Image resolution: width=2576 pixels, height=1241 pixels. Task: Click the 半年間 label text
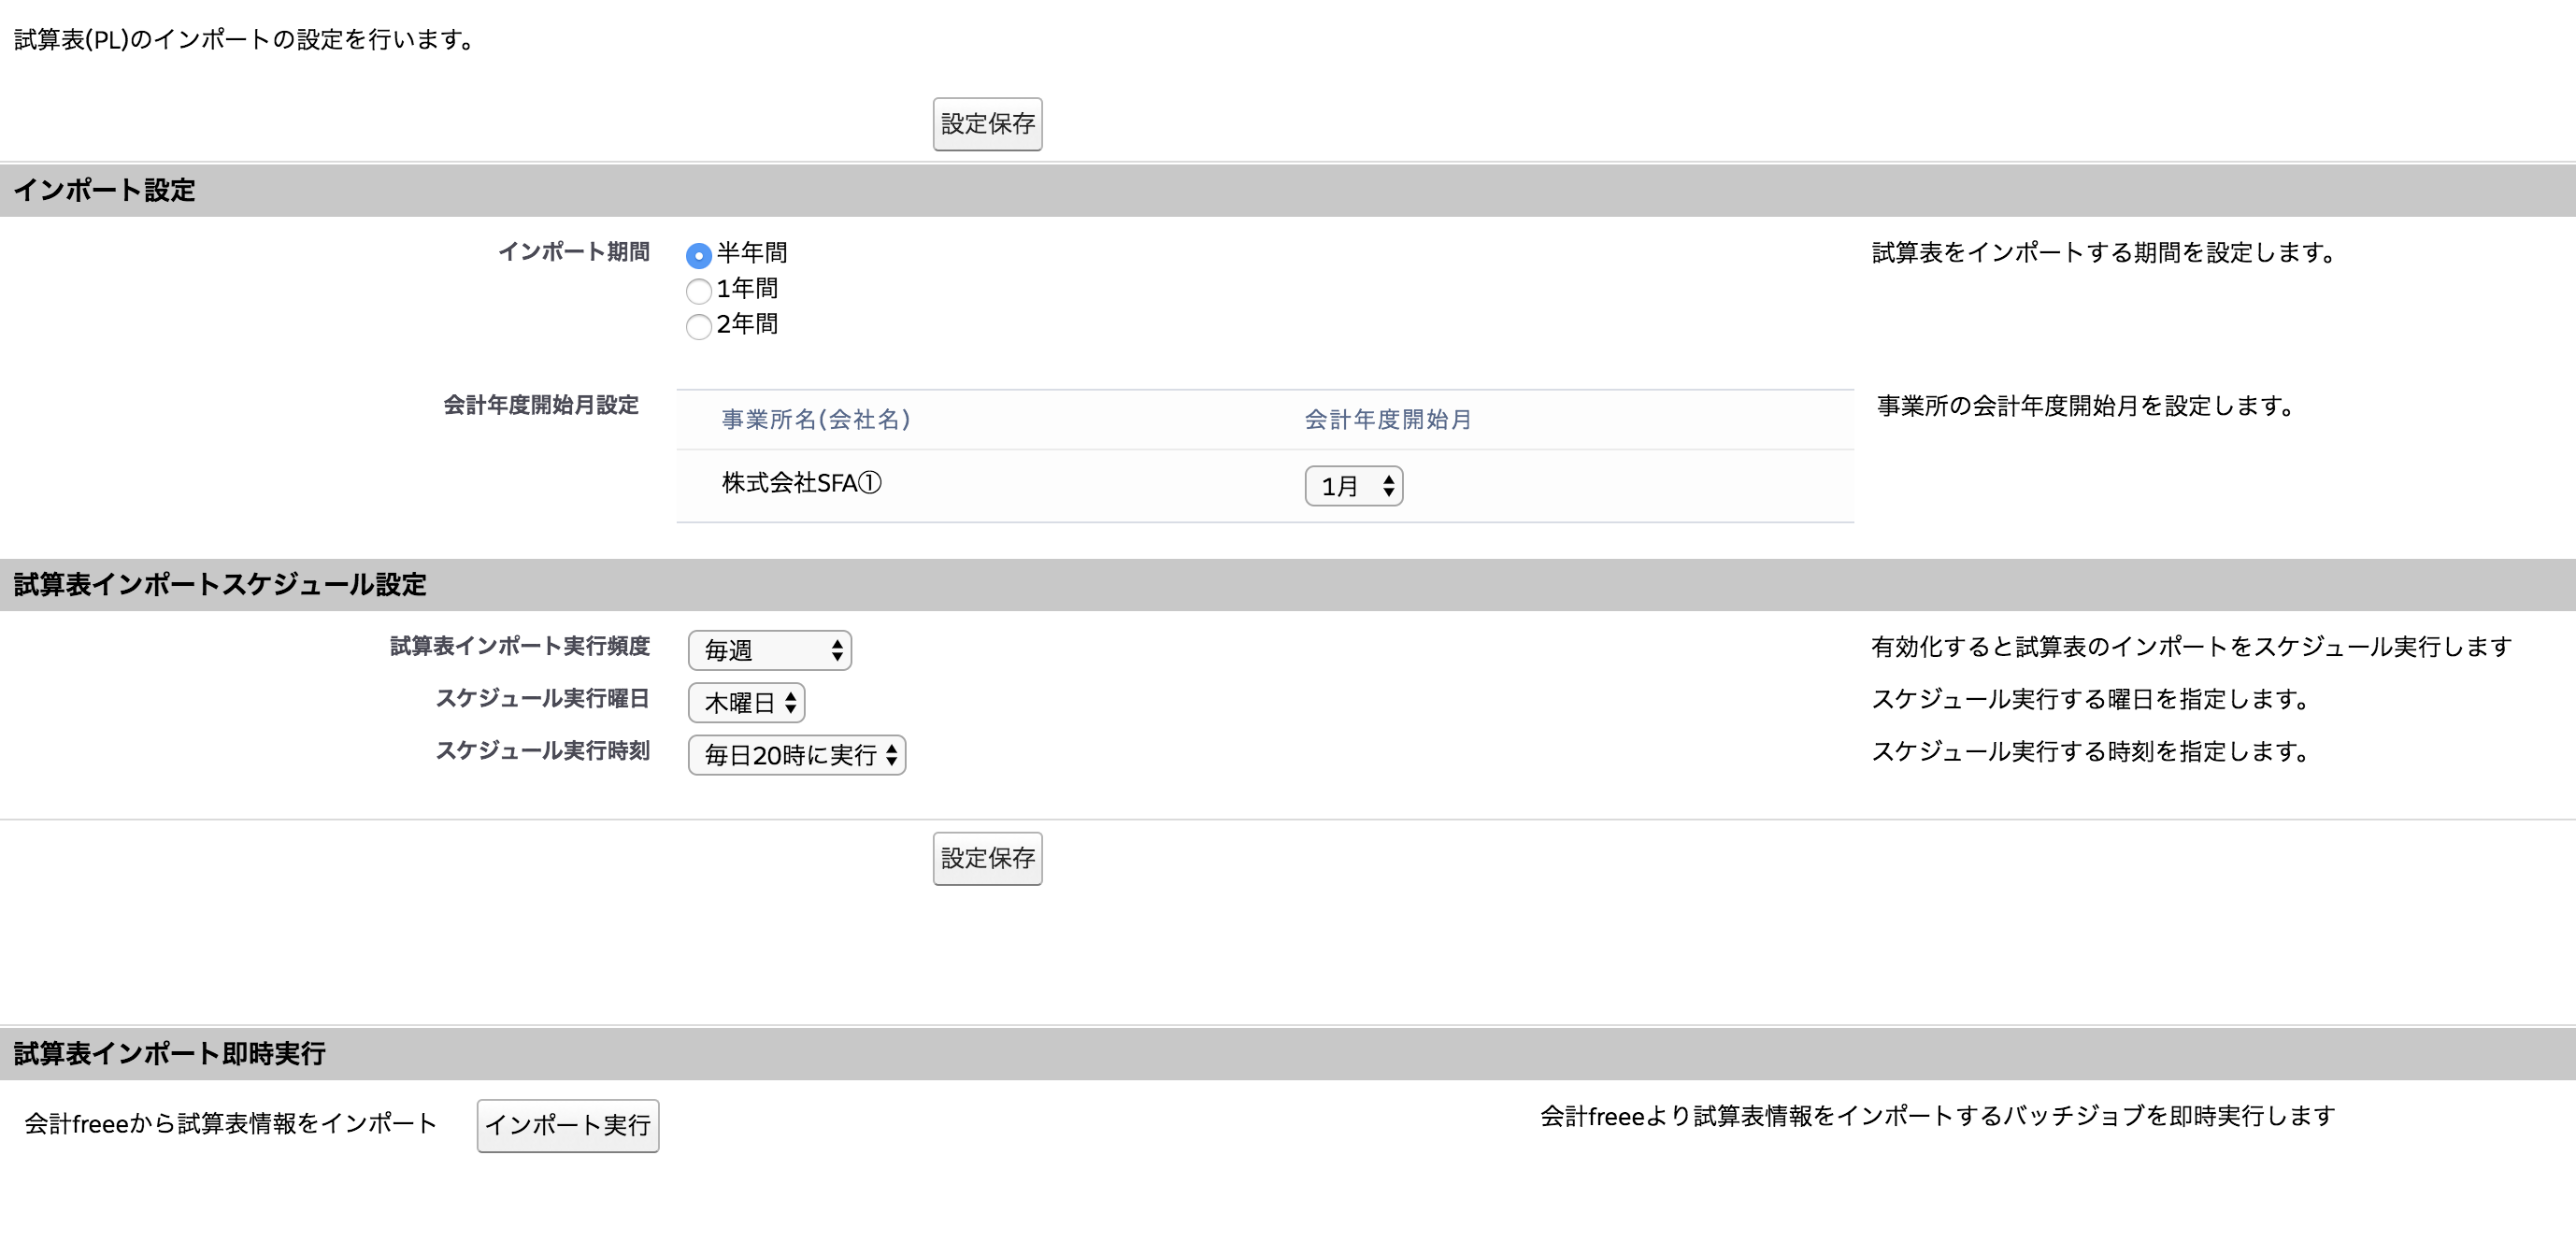(x=752, y=253)
